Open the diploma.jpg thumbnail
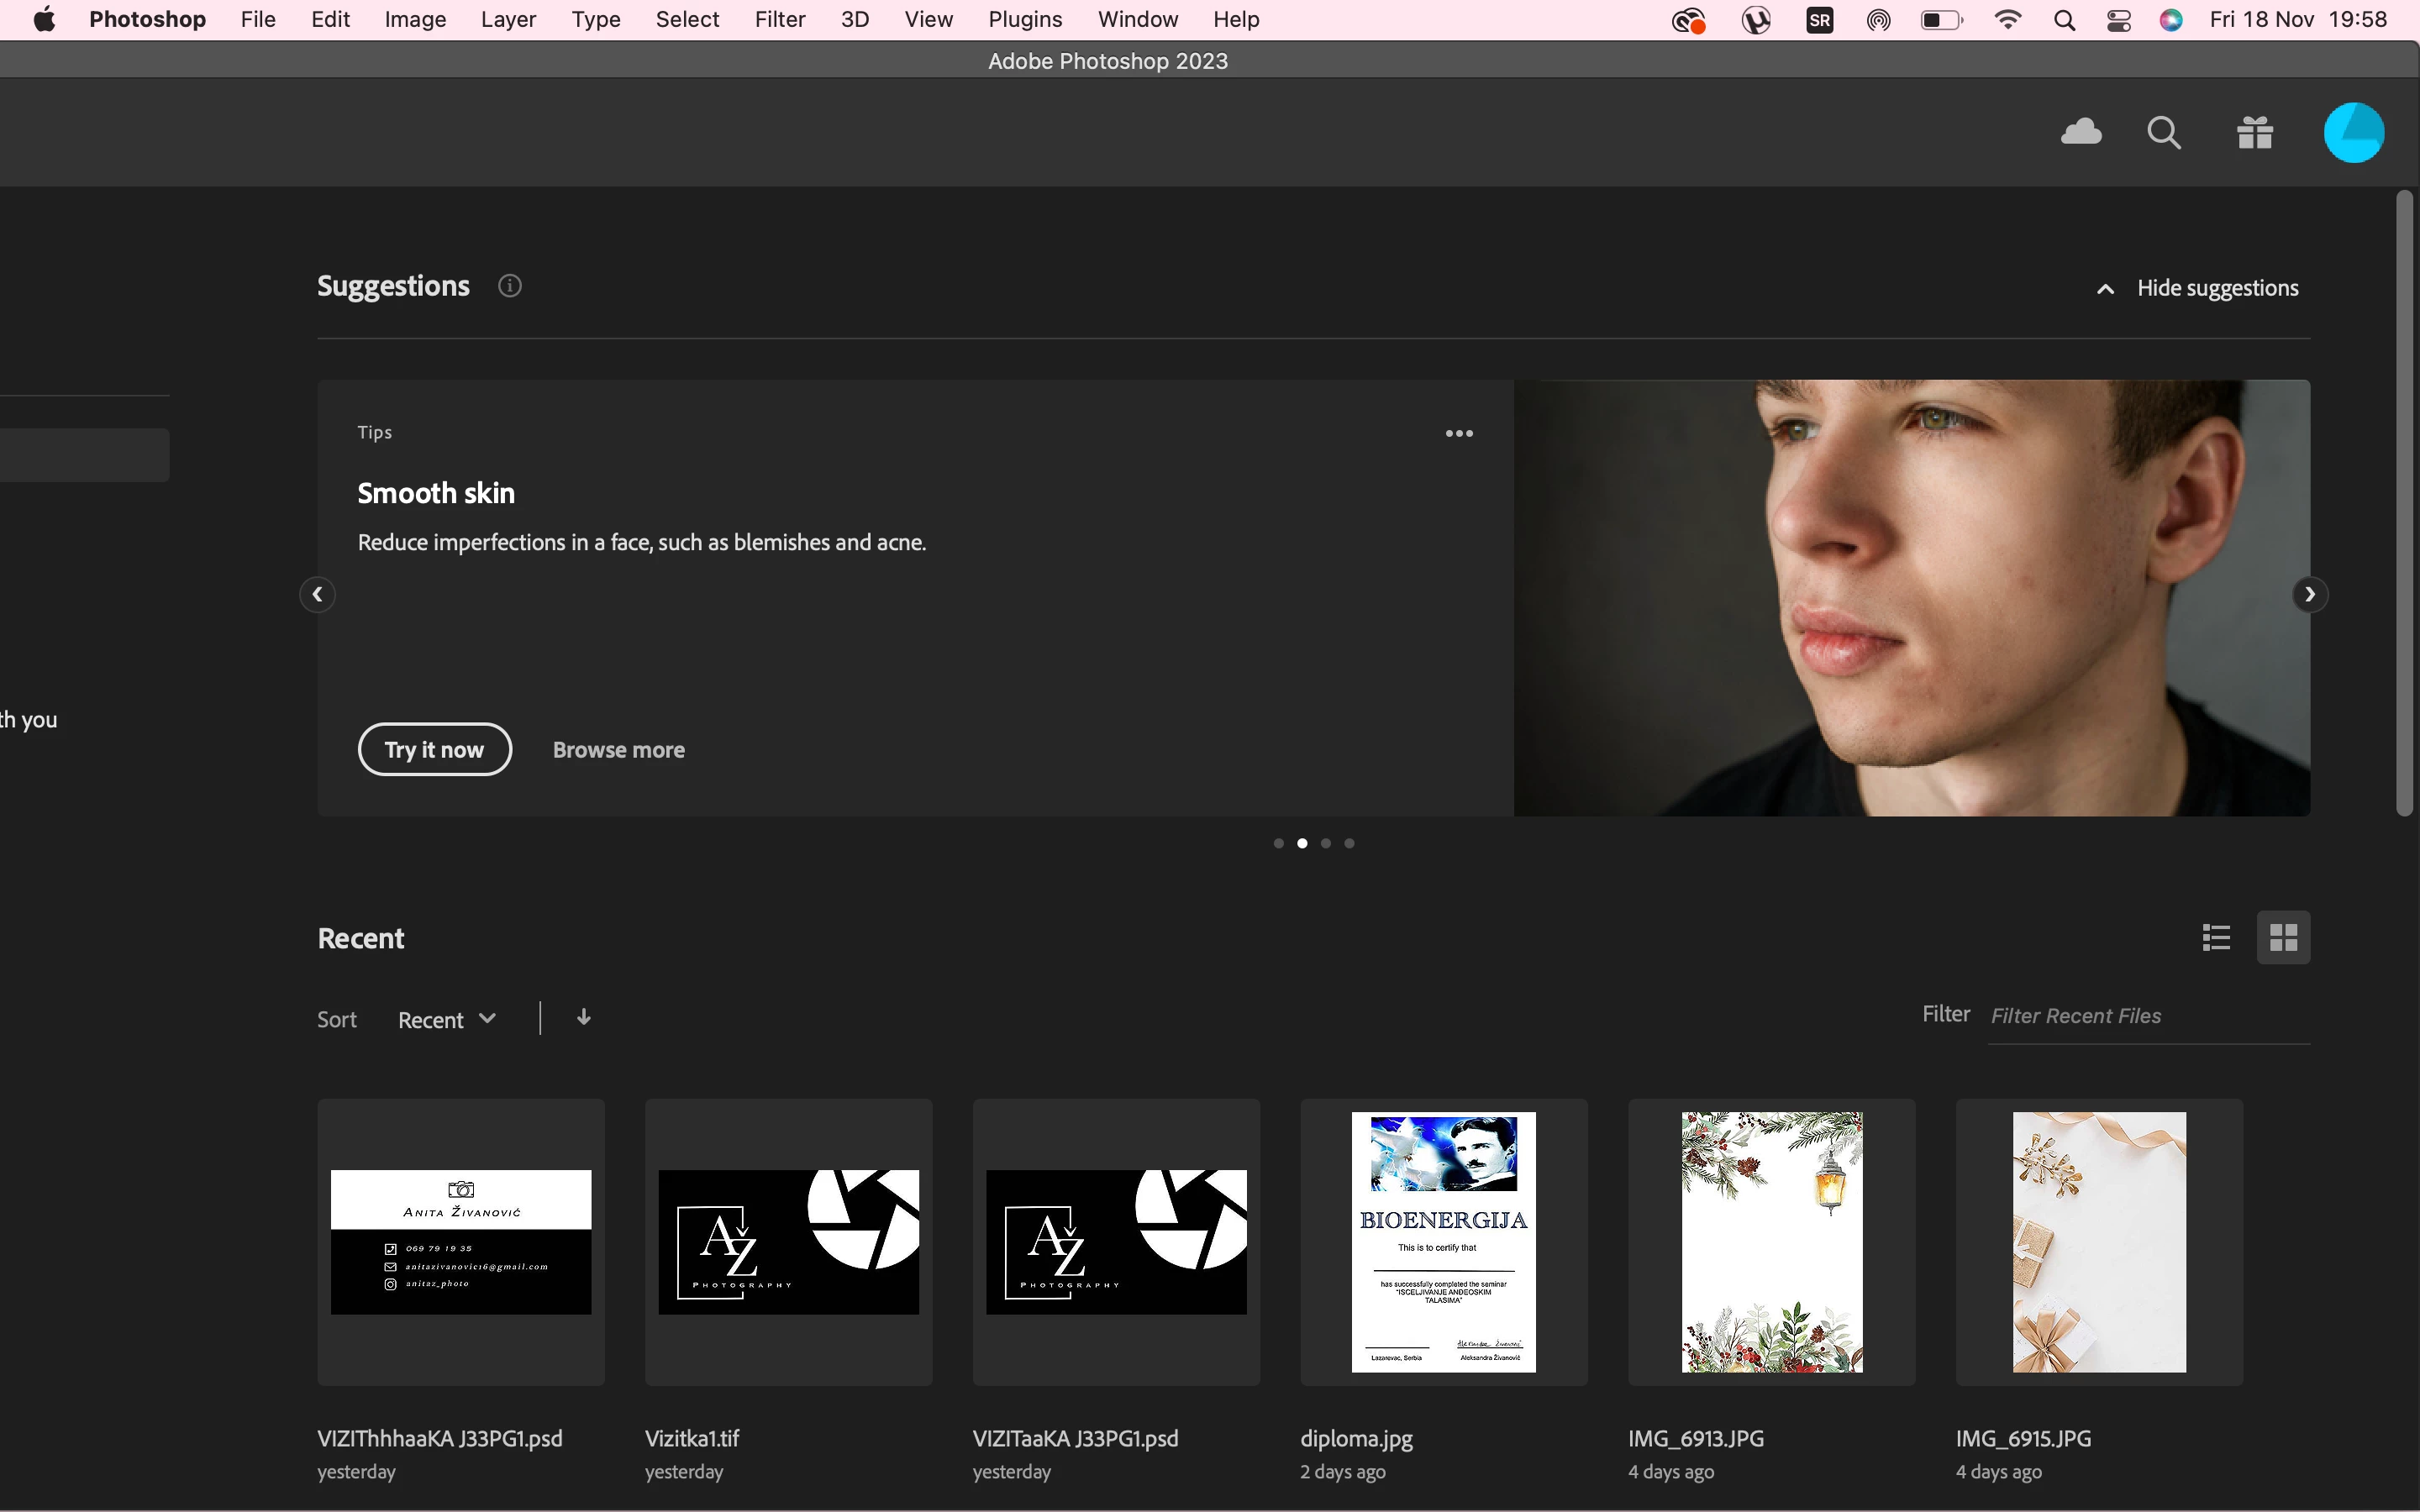 pyautogui.click(x=1443, y=1242)
